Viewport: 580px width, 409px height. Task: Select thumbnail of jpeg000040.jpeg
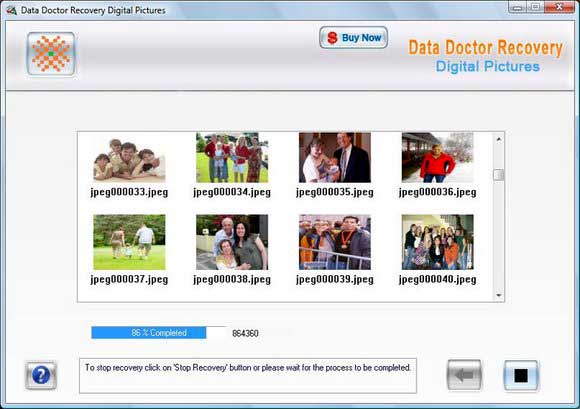438,242
